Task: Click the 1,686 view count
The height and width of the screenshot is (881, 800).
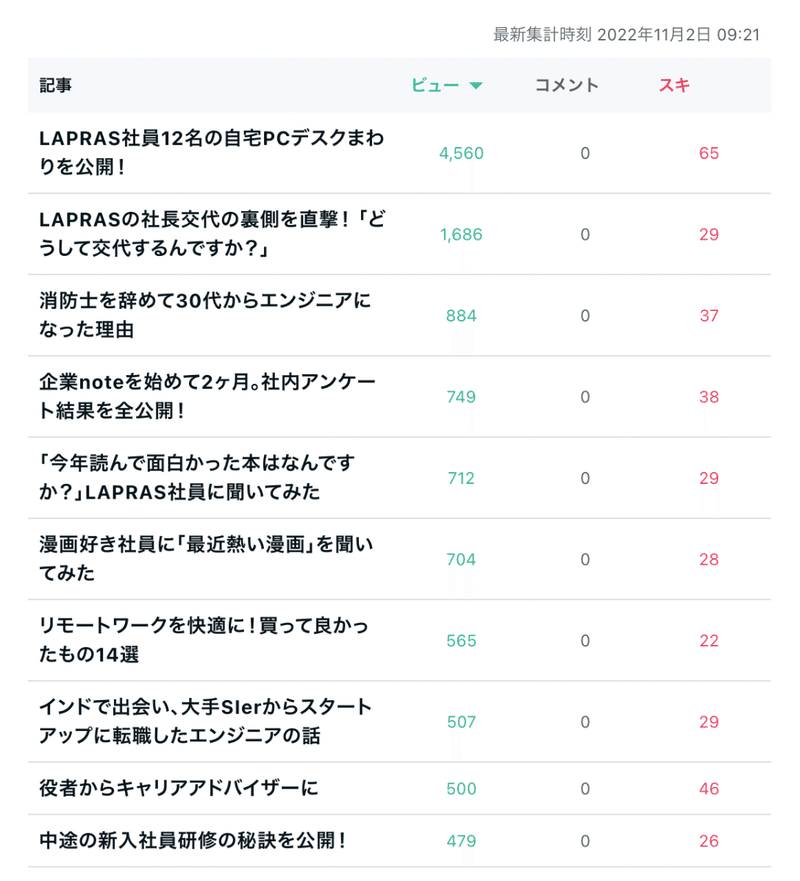Action: click(461, 234)
